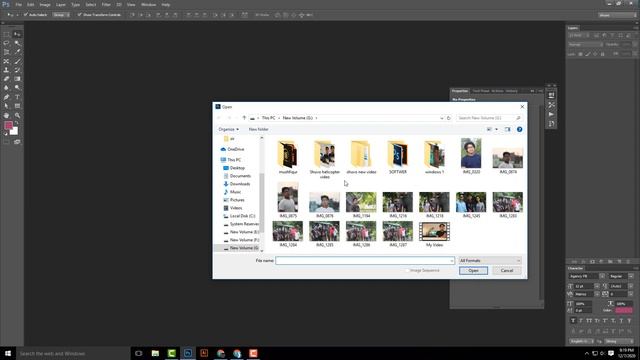Viewport: 640px width, 360px height.
Task: Select Downloads in navigation pane
Action: pyautogui.click(x=240, y=184)
